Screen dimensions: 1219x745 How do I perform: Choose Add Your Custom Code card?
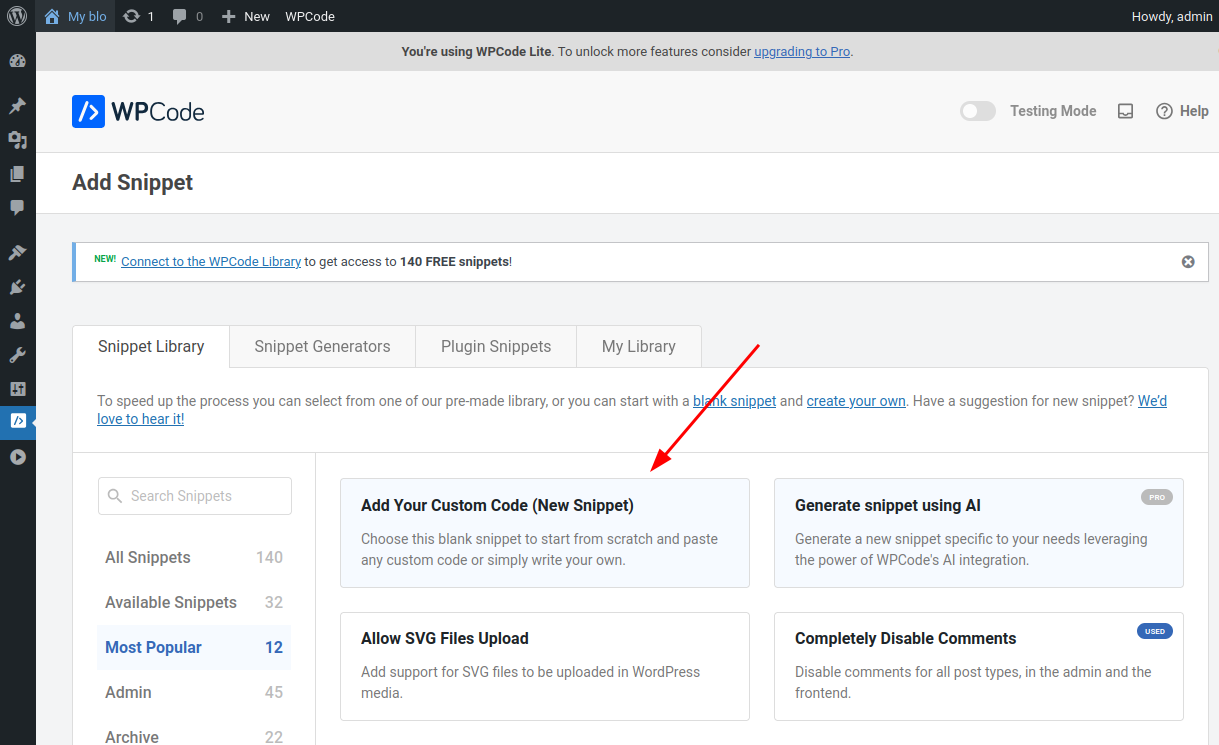pos(545,533)
